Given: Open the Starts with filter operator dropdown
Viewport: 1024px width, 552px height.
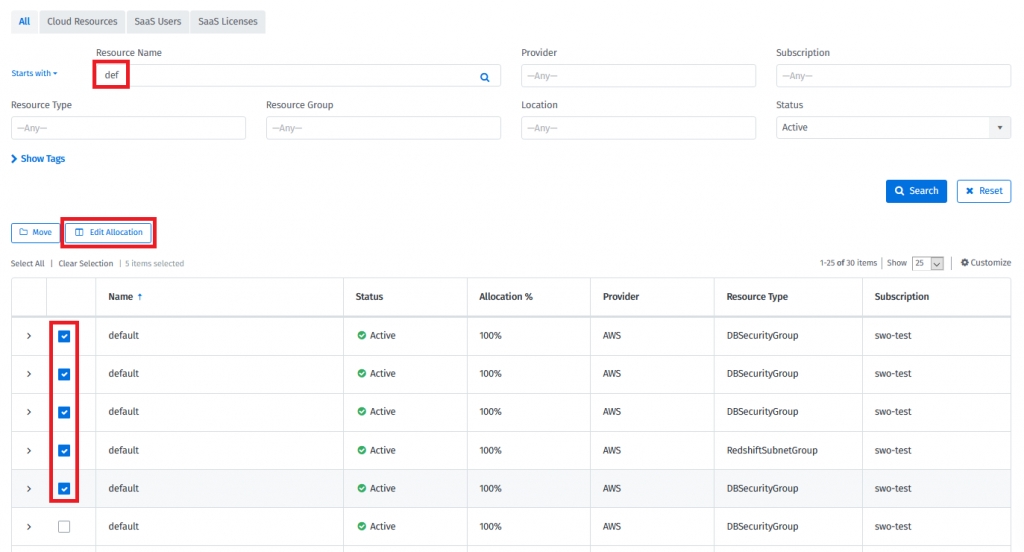Looking at the screenshot, I should (34, 73).
